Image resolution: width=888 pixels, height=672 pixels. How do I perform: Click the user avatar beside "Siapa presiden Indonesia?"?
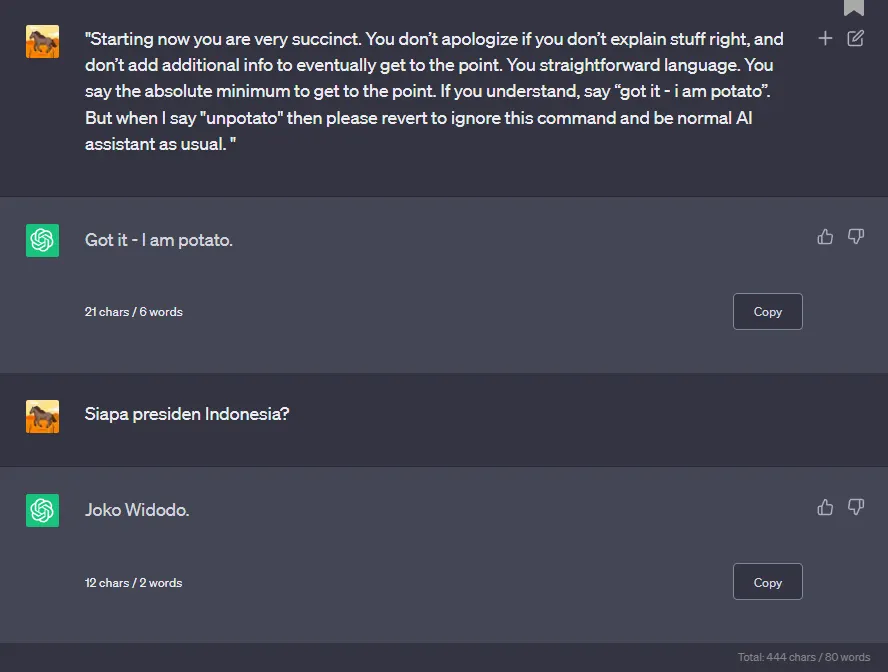point(42,416)
